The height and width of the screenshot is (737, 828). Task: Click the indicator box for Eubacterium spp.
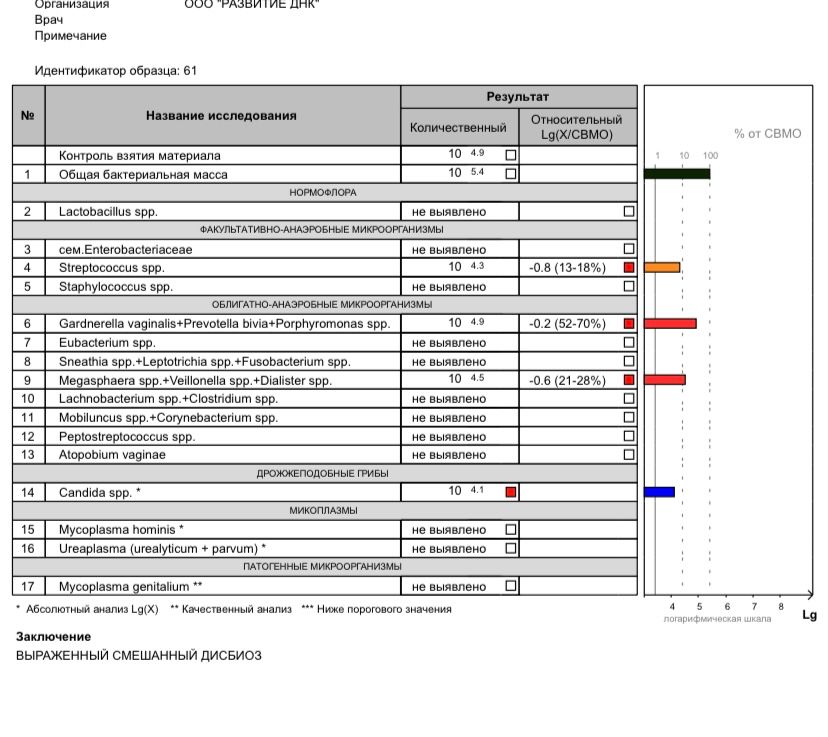click(629, 342)
